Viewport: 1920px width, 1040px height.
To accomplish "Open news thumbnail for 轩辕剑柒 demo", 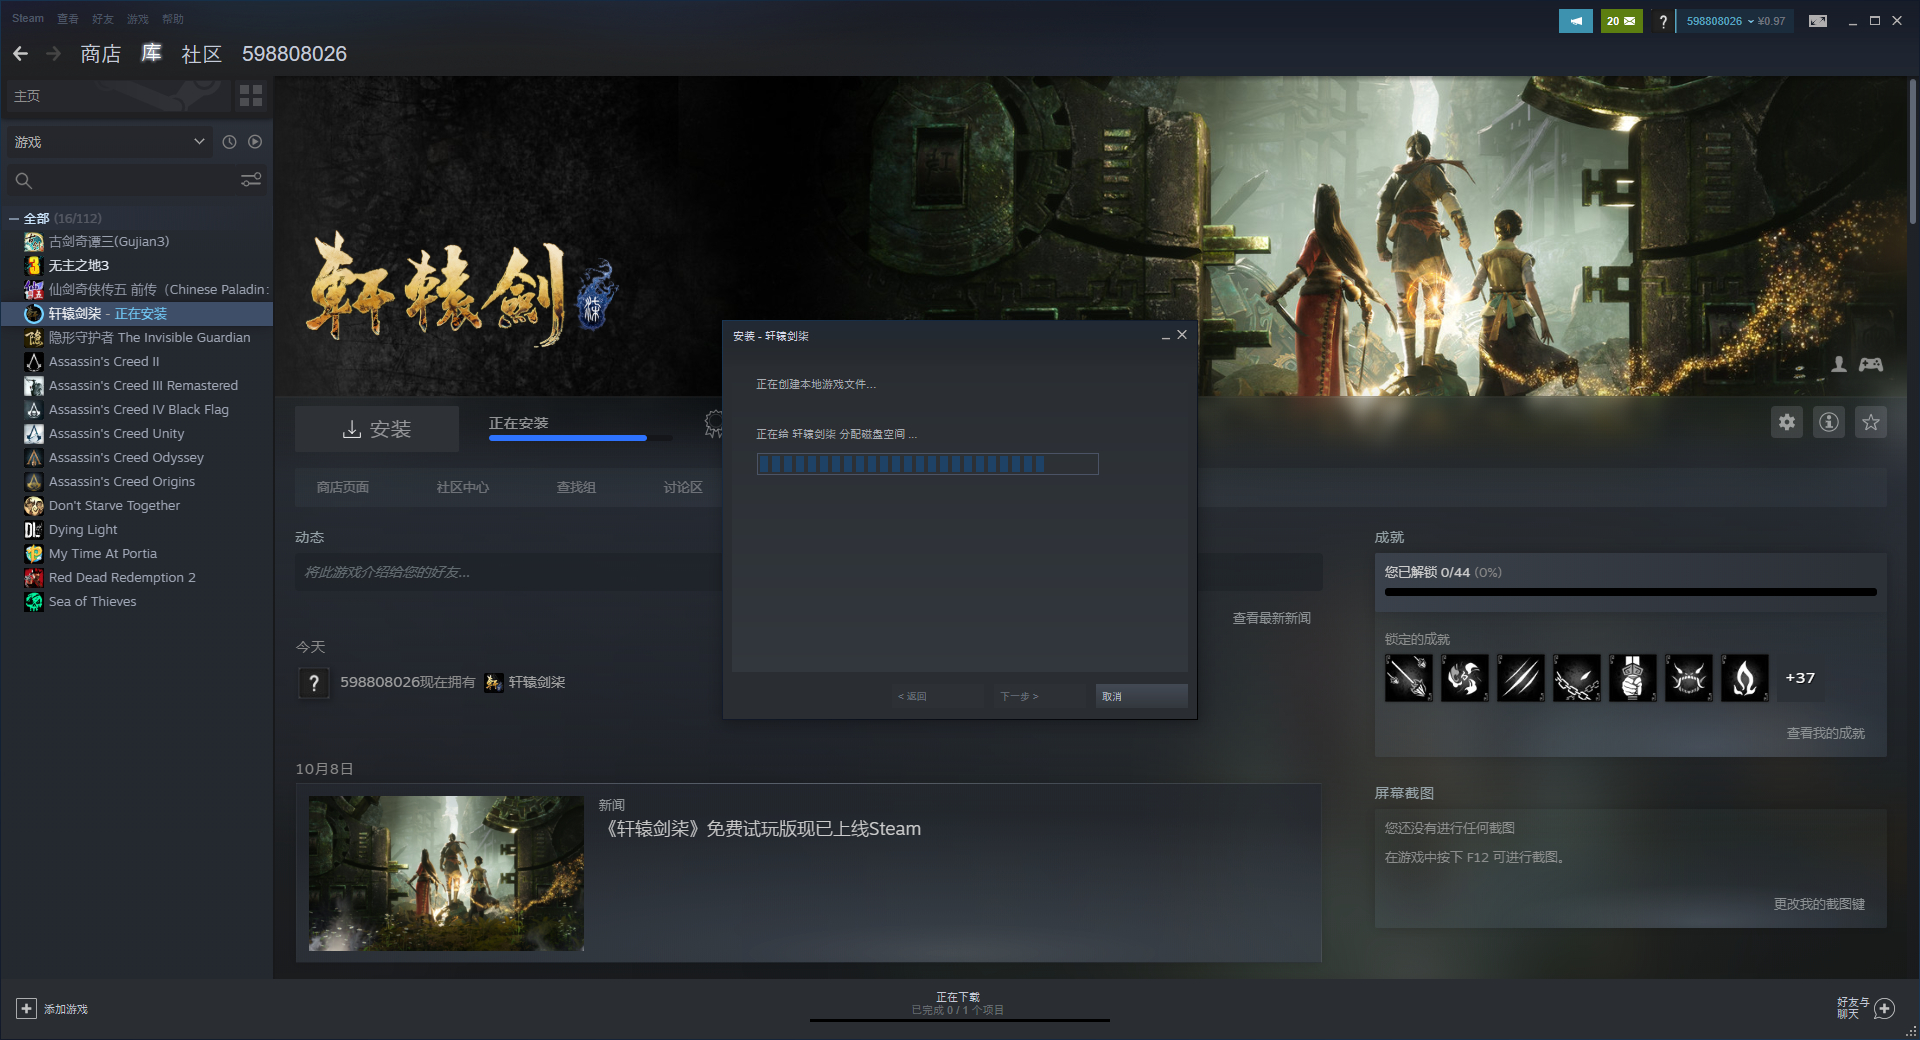I will pos(446,873).
